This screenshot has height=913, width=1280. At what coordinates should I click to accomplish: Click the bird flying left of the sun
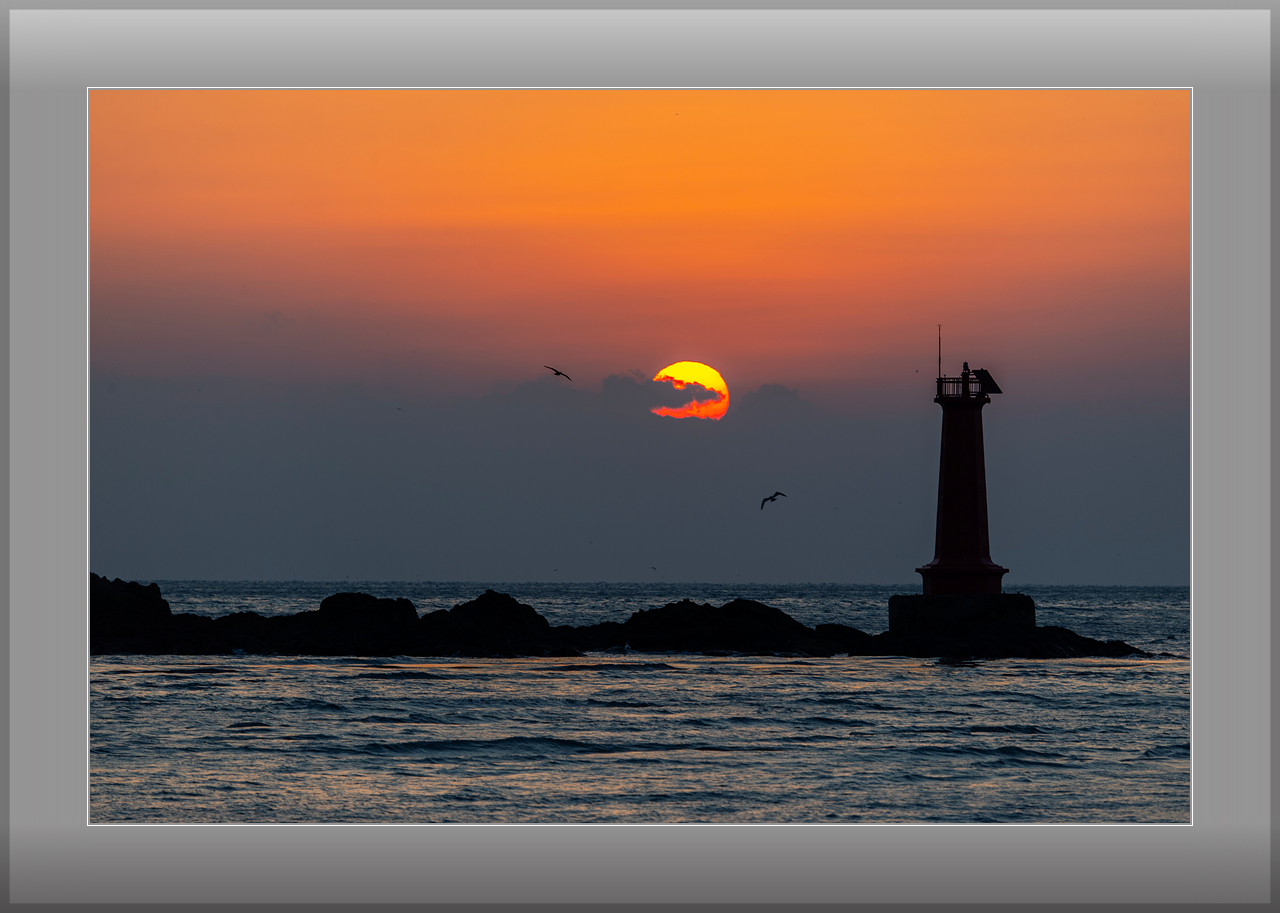coord(558,373)
